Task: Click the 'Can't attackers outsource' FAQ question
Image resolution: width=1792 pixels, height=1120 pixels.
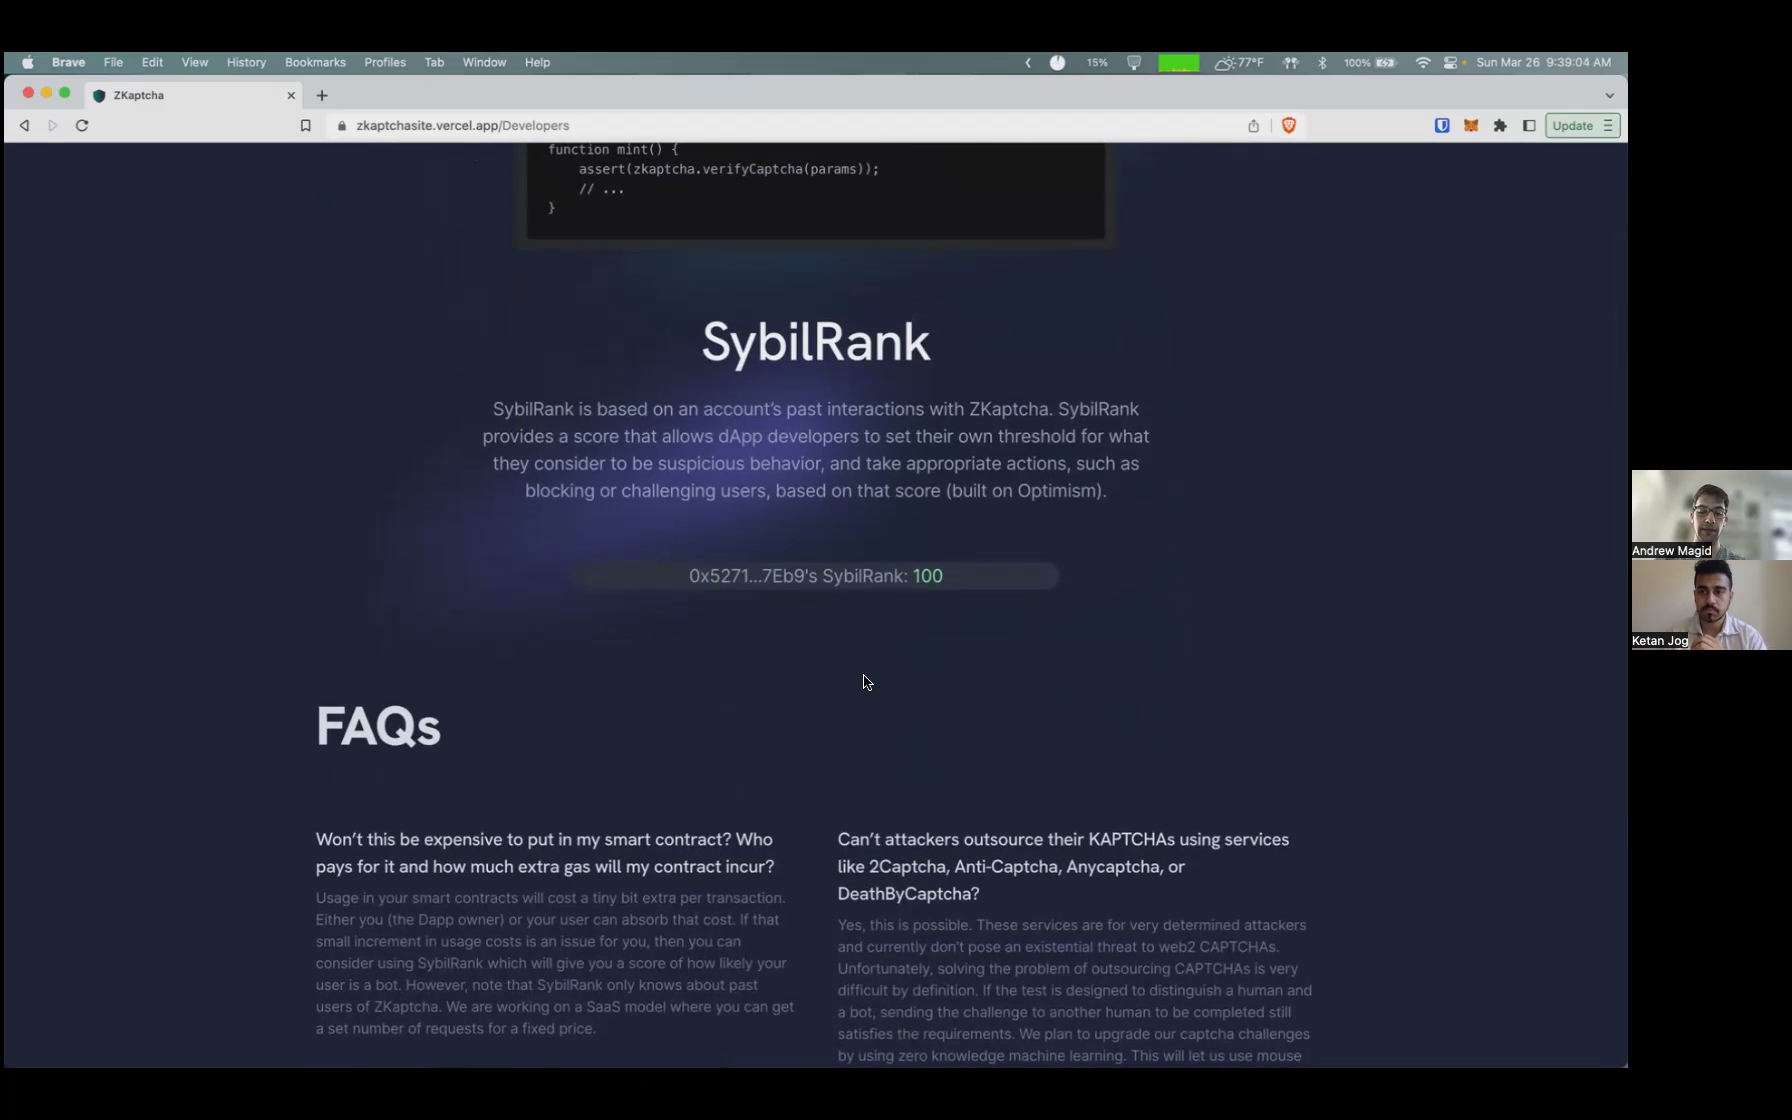Action: click(1063, 866)
